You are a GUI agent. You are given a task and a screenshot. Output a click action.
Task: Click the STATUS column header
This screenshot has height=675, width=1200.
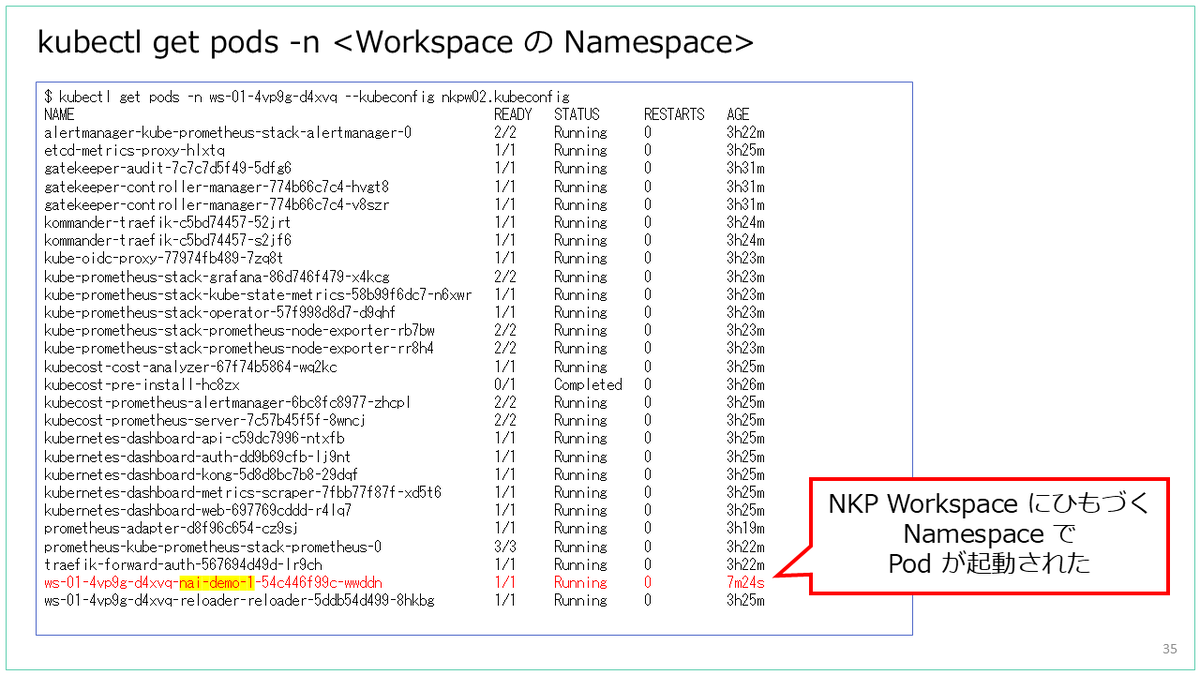click(x=577, y=115)
